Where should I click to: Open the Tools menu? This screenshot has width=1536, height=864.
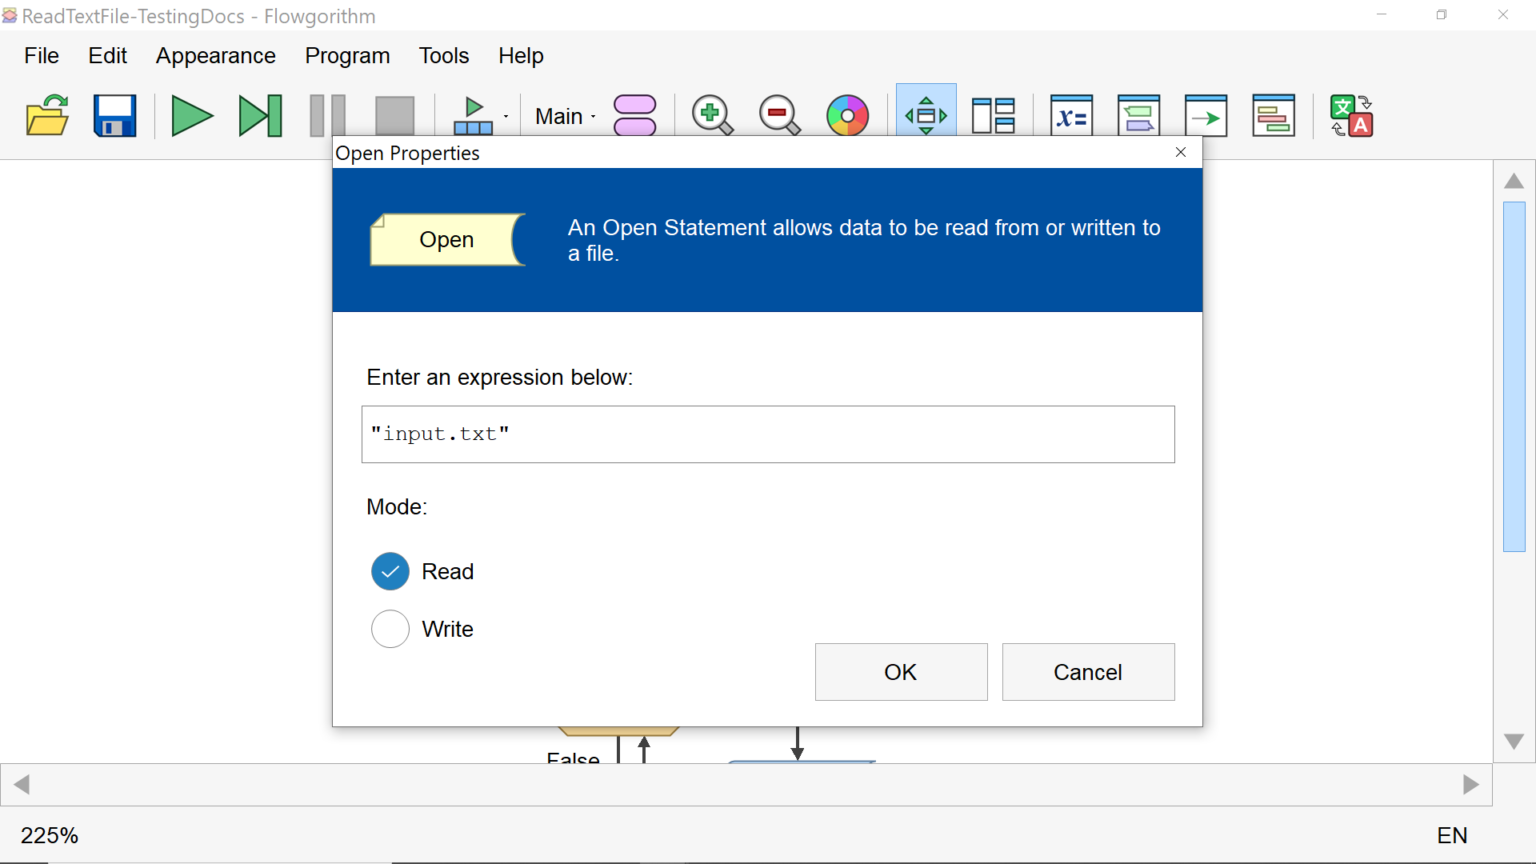click(443, 56)
